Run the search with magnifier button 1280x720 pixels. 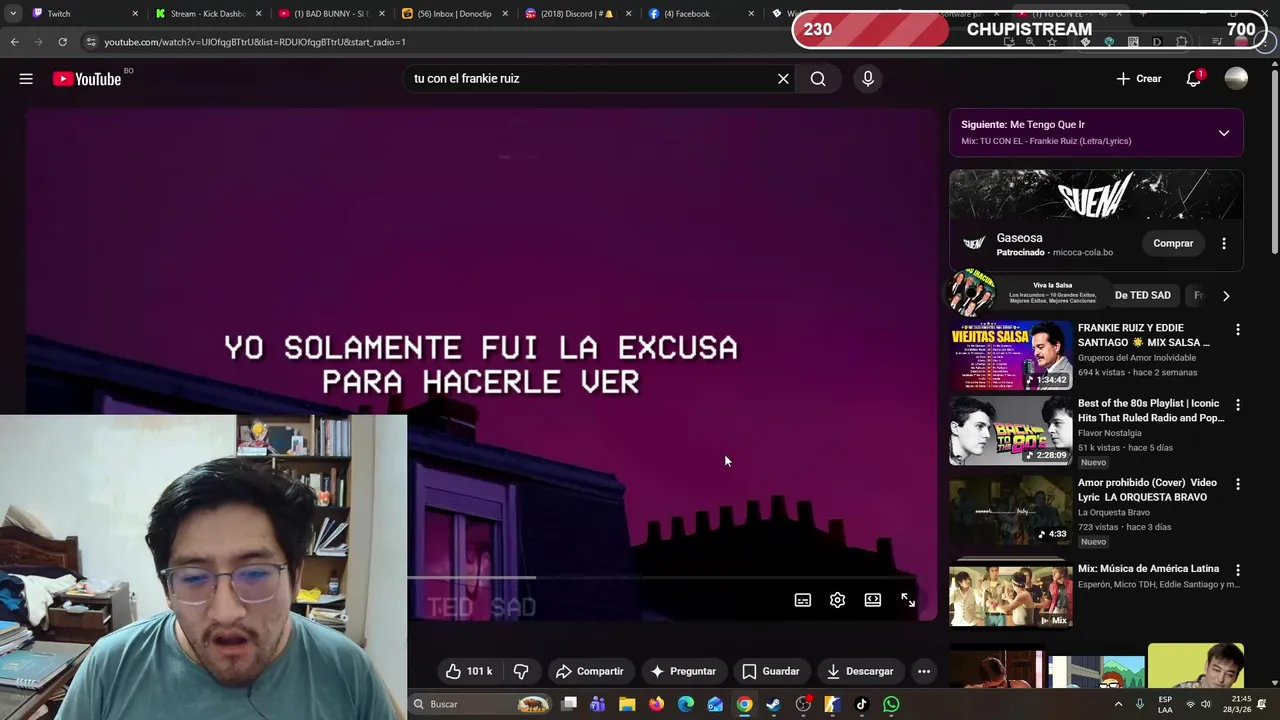[818, 79]
